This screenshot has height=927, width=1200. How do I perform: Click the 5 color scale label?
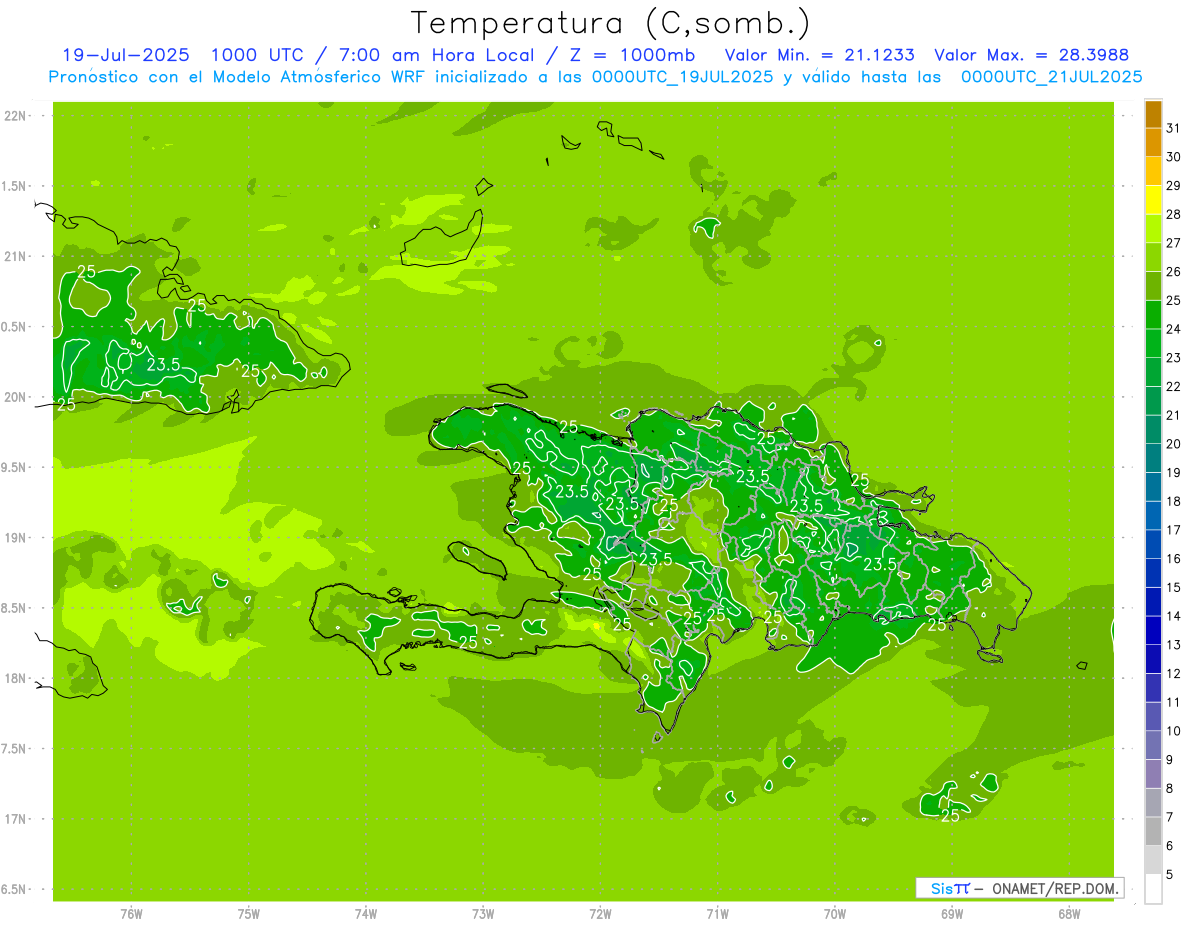tap(1170, 874)
